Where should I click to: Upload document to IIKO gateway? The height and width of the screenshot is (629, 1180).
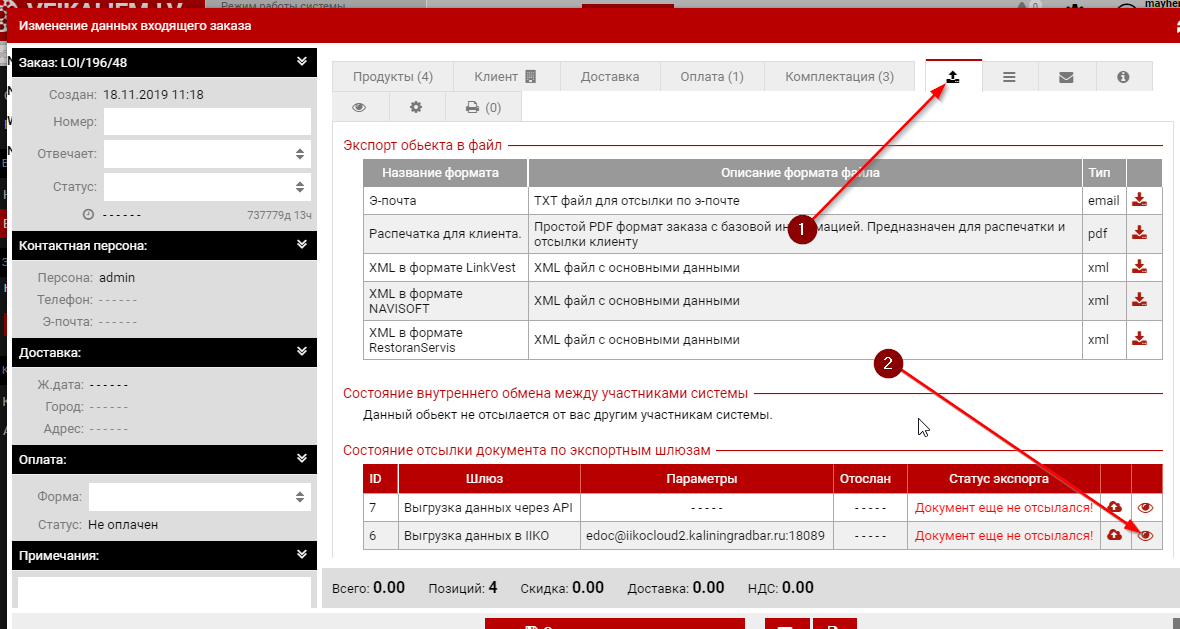pos(1115,536)
